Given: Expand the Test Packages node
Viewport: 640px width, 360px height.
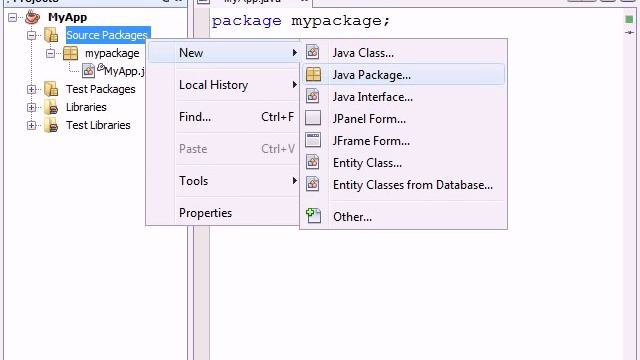Looking at the screenshot, I should 32,89.
